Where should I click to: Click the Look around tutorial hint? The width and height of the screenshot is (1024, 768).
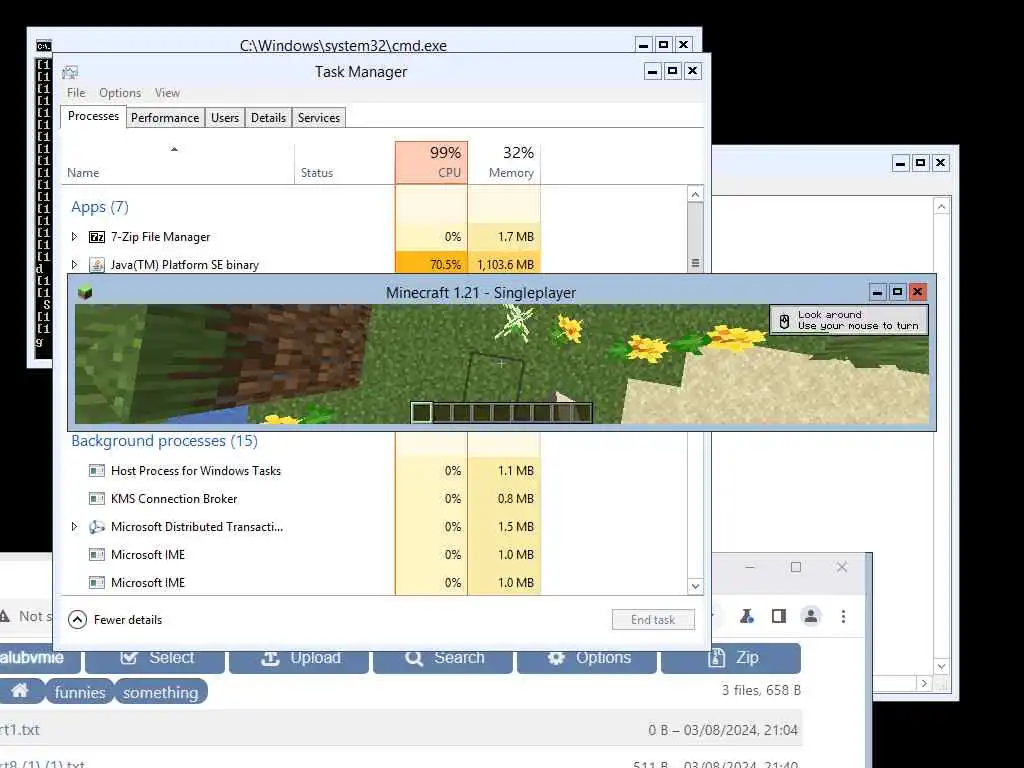coord(849,320)
